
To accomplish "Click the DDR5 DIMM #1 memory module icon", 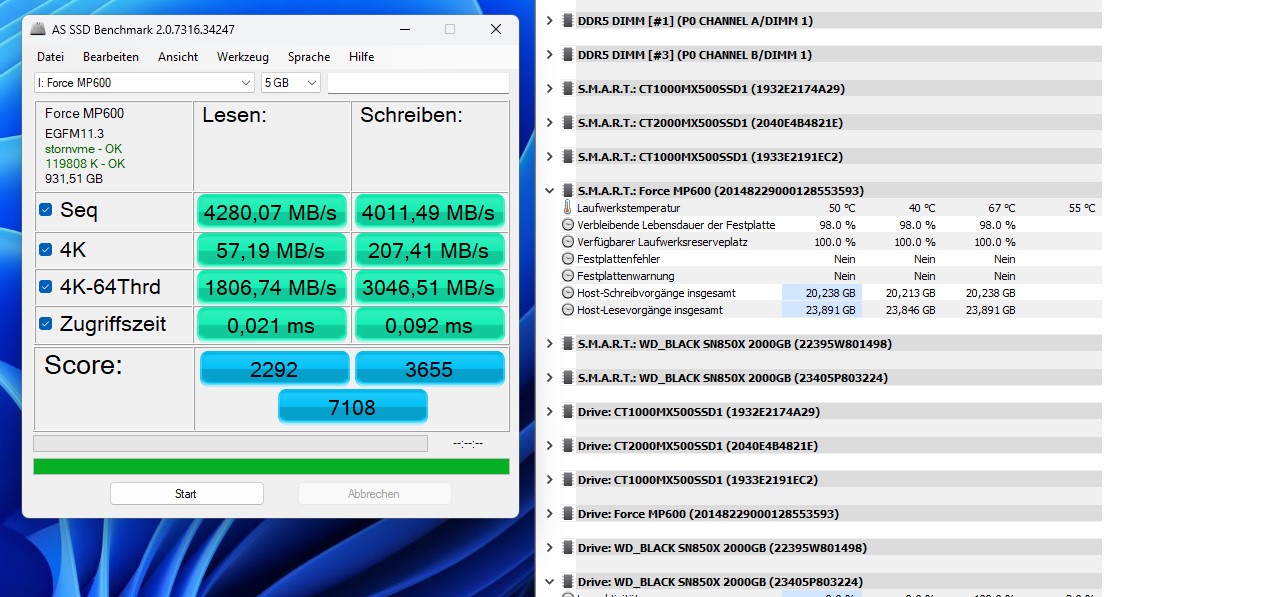I will point(566,20).
